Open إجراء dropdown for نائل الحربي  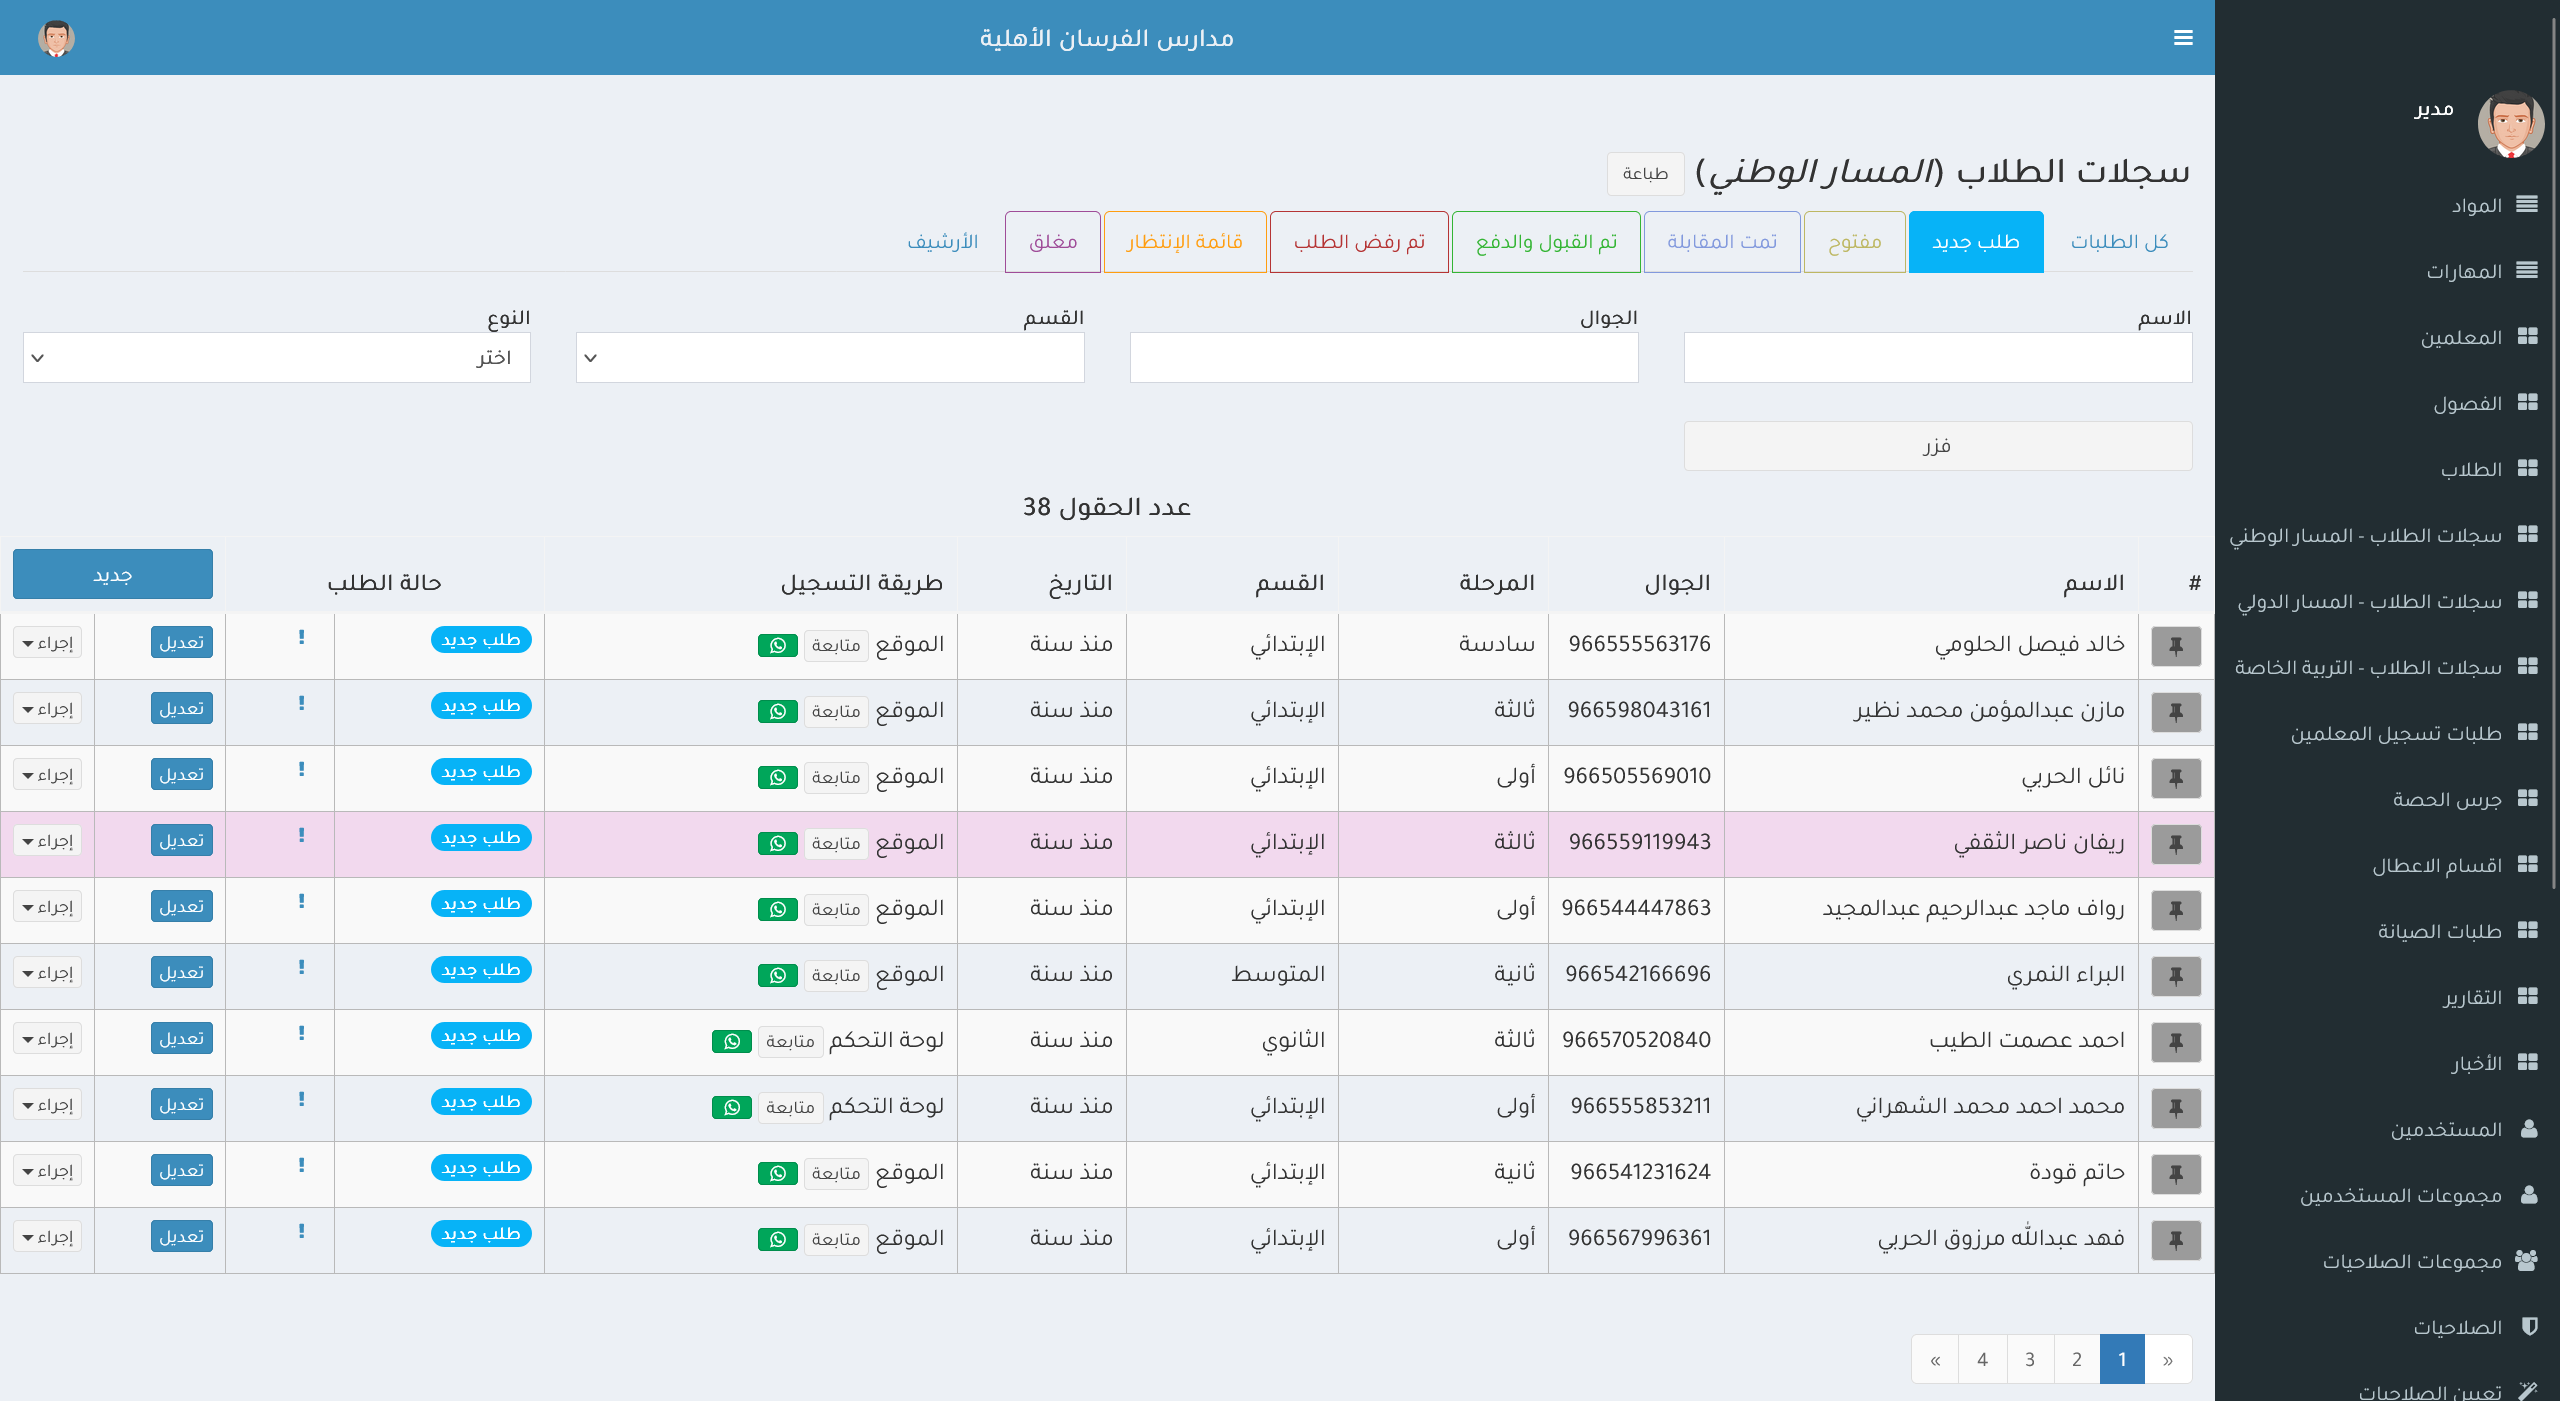tap(48, 774)
